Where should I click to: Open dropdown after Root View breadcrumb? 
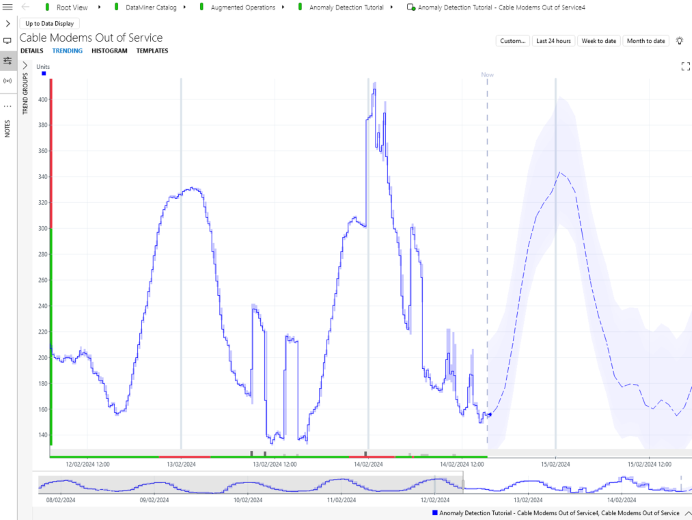coord(99,7)
